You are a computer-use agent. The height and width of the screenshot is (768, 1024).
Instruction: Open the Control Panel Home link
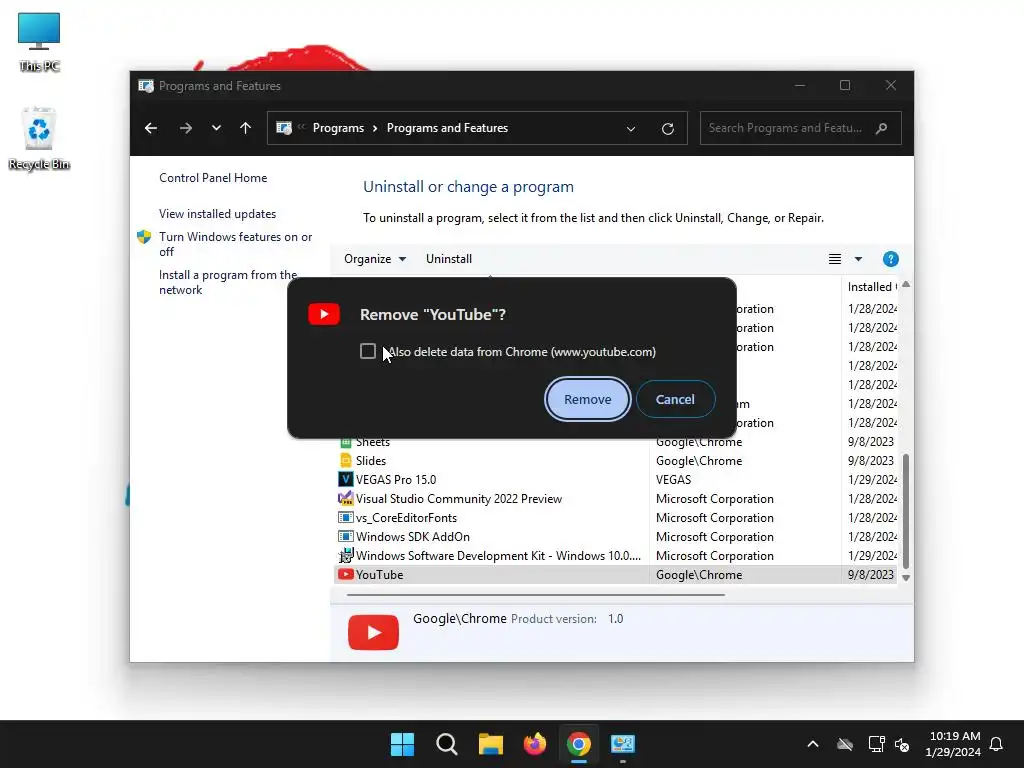click(213, 178)
